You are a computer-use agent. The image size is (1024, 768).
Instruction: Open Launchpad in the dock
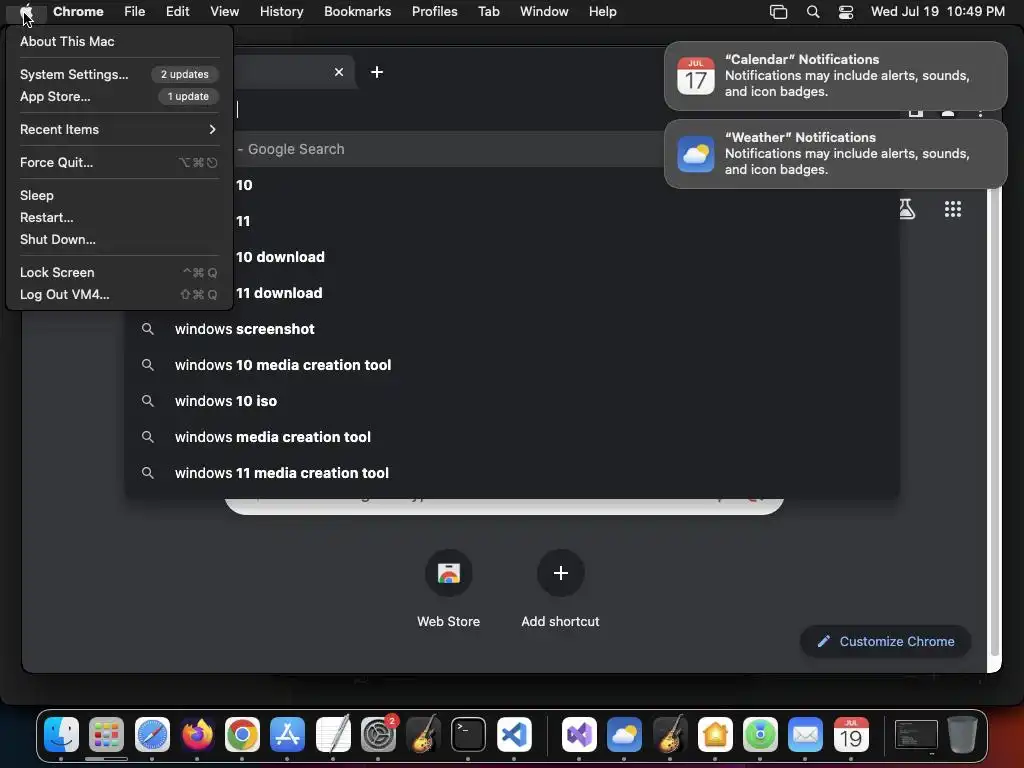point(106,735)
